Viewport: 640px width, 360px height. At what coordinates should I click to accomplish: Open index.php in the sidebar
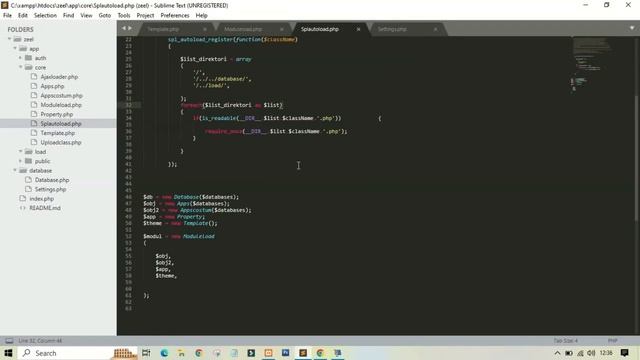[x=42, y=199]
